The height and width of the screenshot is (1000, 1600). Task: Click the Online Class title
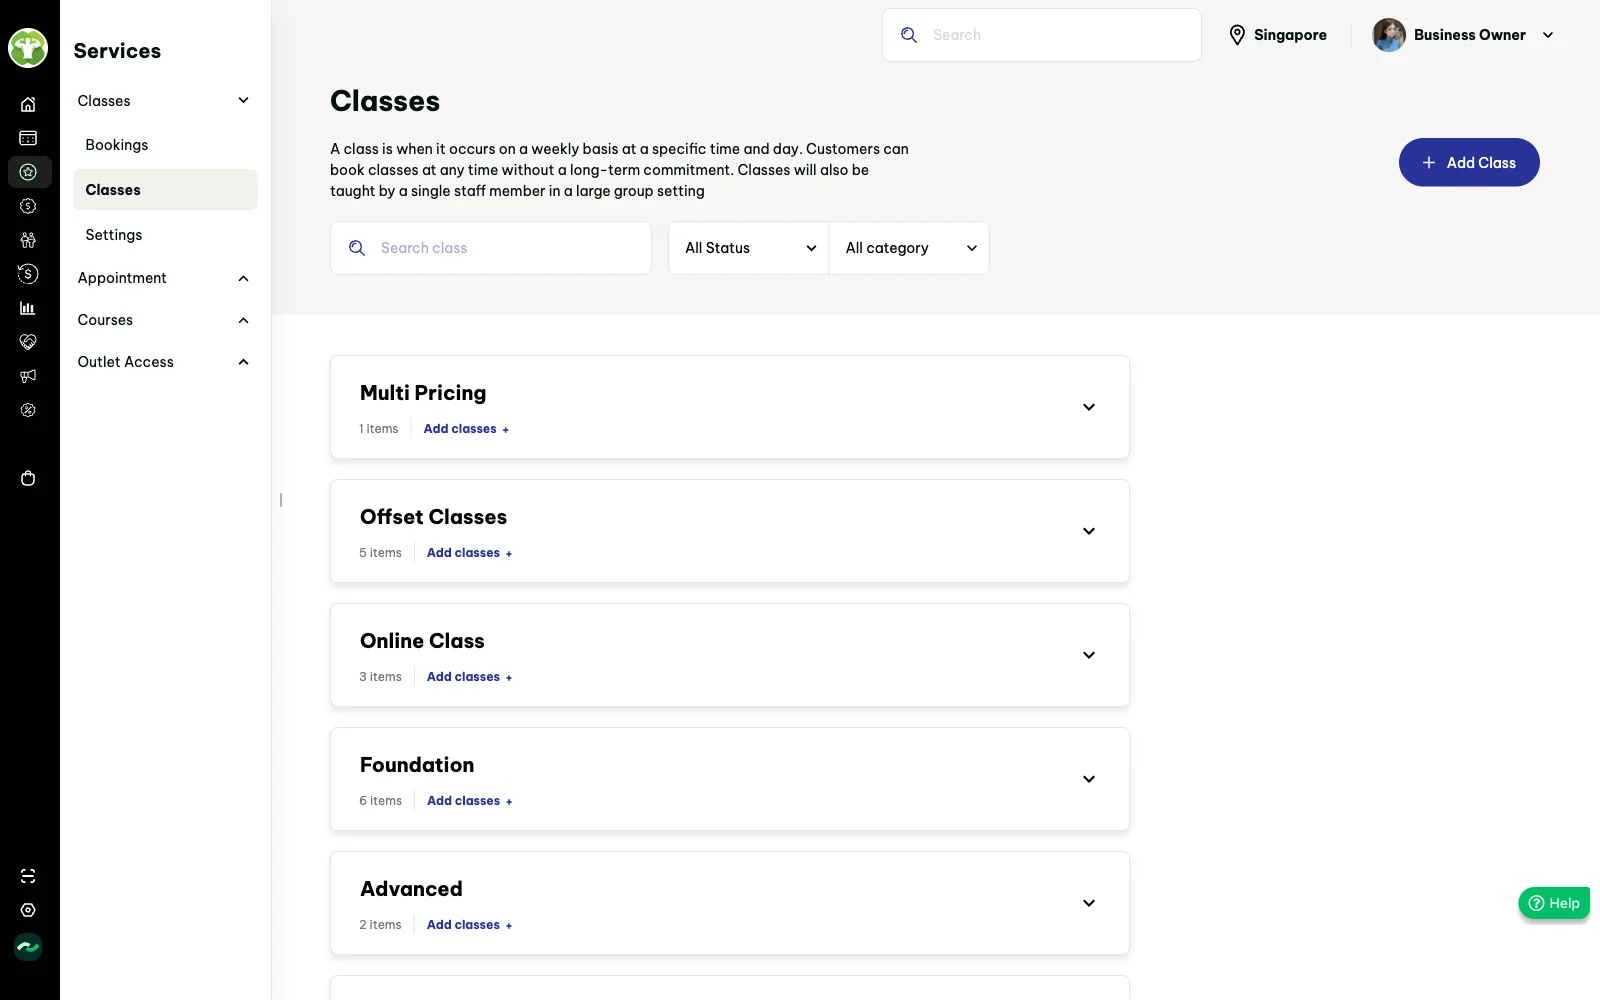click(422, 641)
